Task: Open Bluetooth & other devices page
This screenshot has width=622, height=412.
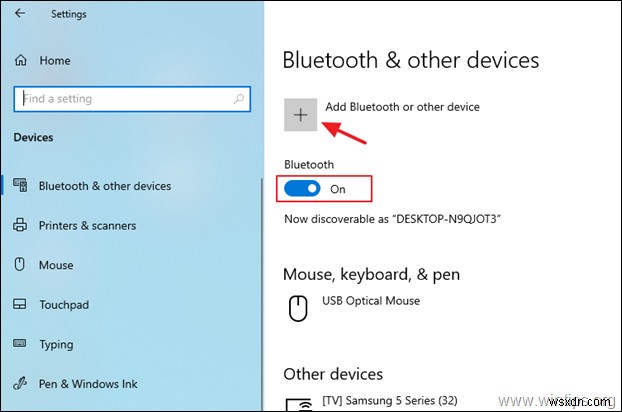Action: point(104,186)
